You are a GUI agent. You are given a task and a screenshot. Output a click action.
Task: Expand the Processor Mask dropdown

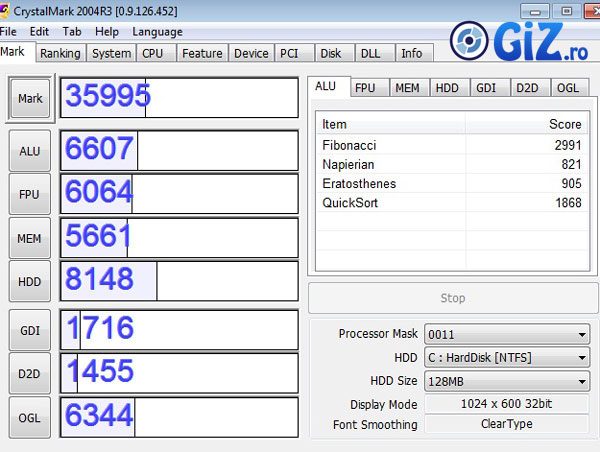pyautogui.click(x=507, y=334)
